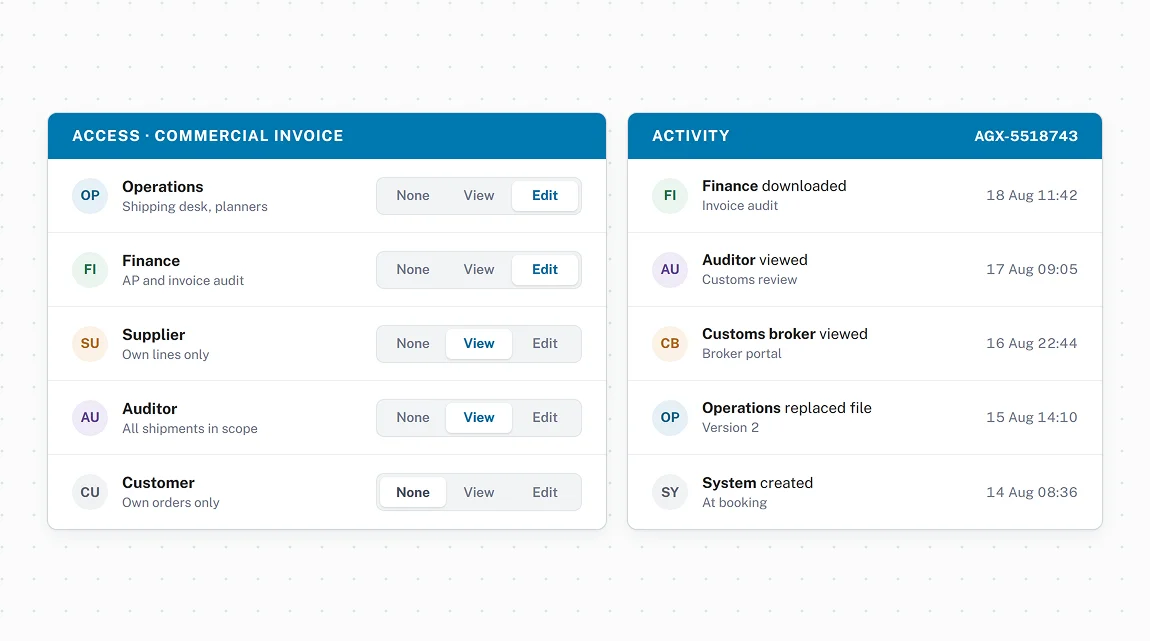1150x641 pixels.
Task: Set Operations access to View
Action: 479,196
